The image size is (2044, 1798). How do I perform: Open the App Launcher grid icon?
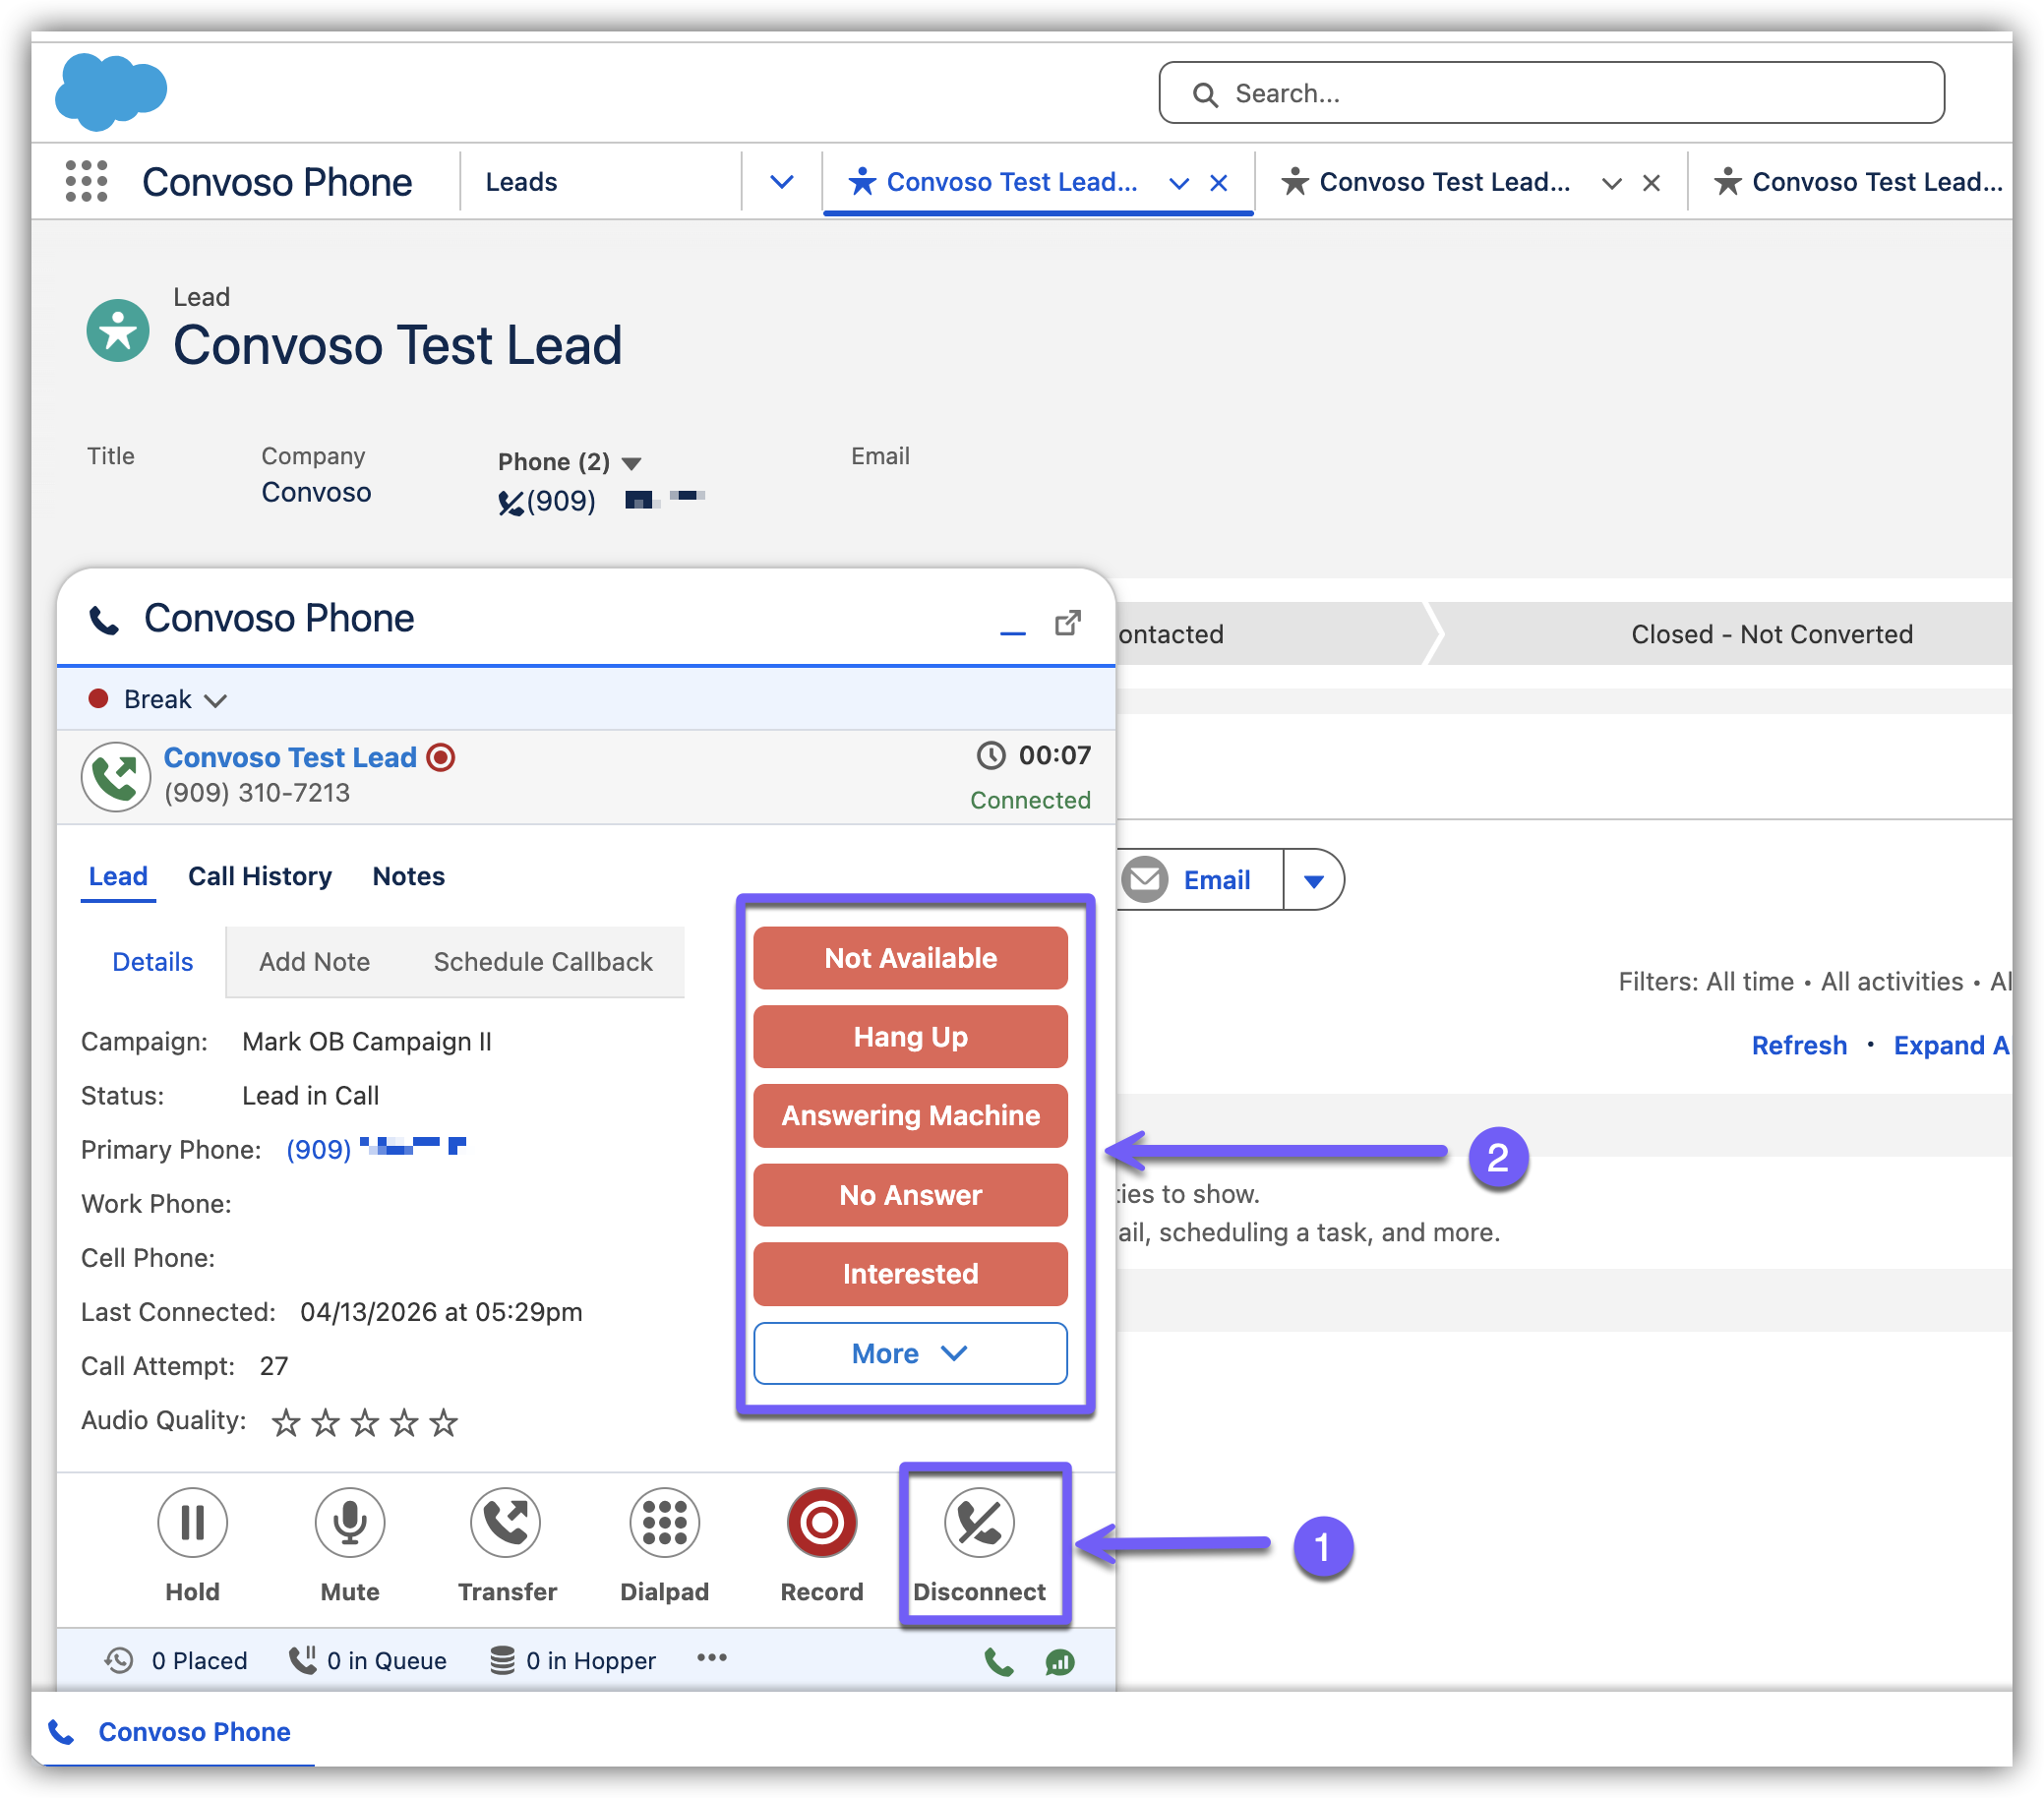point(87,181)
